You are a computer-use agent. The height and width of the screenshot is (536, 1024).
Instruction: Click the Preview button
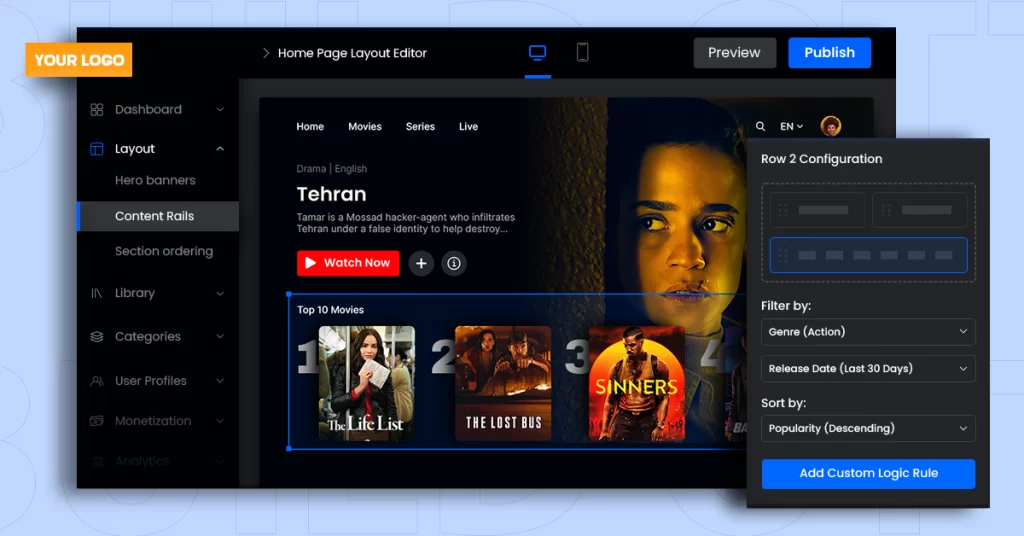click(735, 53)
